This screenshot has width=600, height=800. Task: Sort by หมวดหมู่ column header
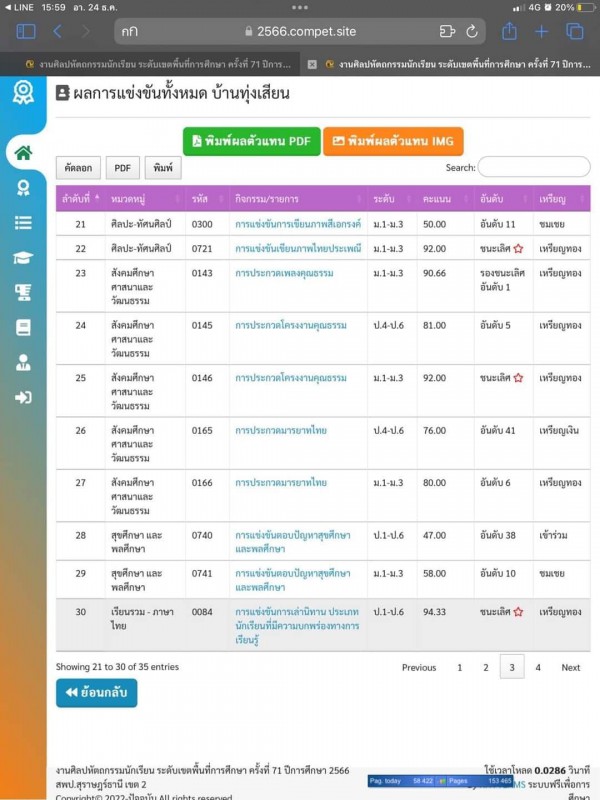(x=145, y=199)
